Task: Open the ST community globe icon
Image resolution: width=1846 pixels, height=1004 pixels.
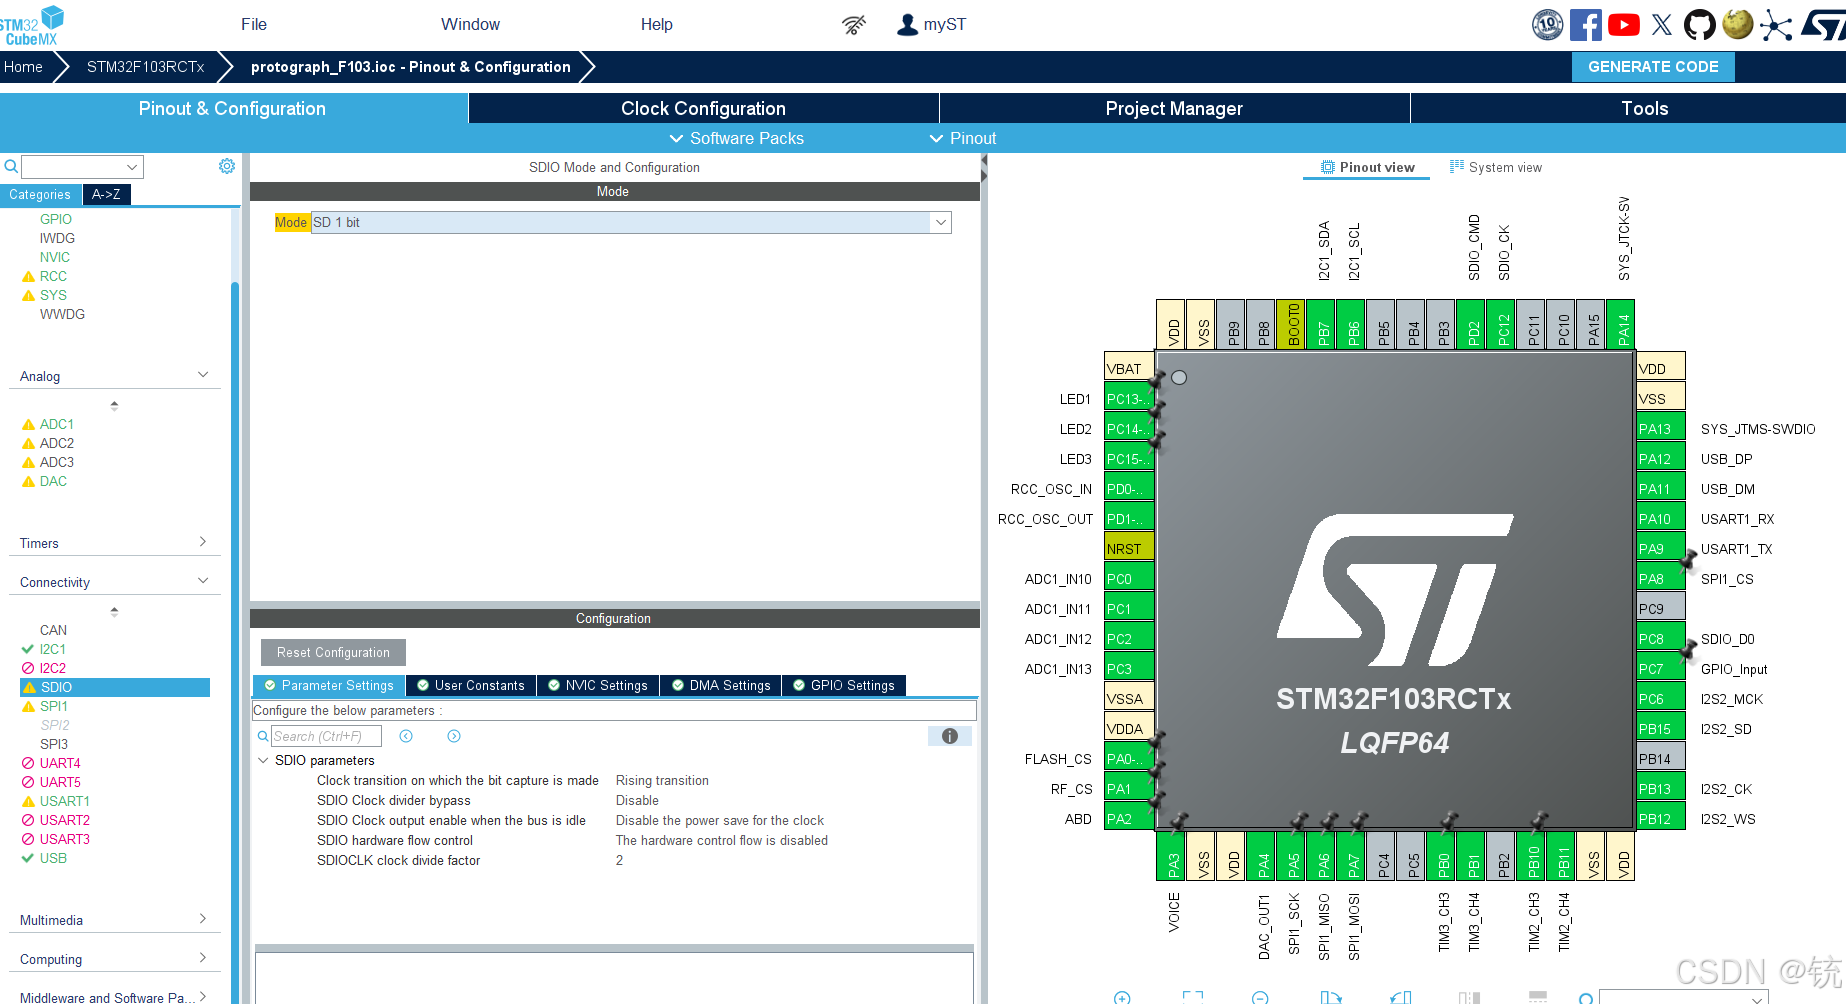Action: tap(1738, 25)
